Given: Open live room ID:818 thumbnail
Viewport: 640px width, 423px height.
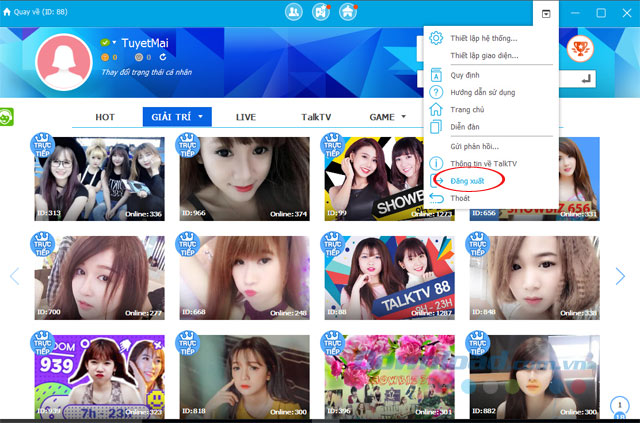Looking at the screenshot, I should (244, 377).
